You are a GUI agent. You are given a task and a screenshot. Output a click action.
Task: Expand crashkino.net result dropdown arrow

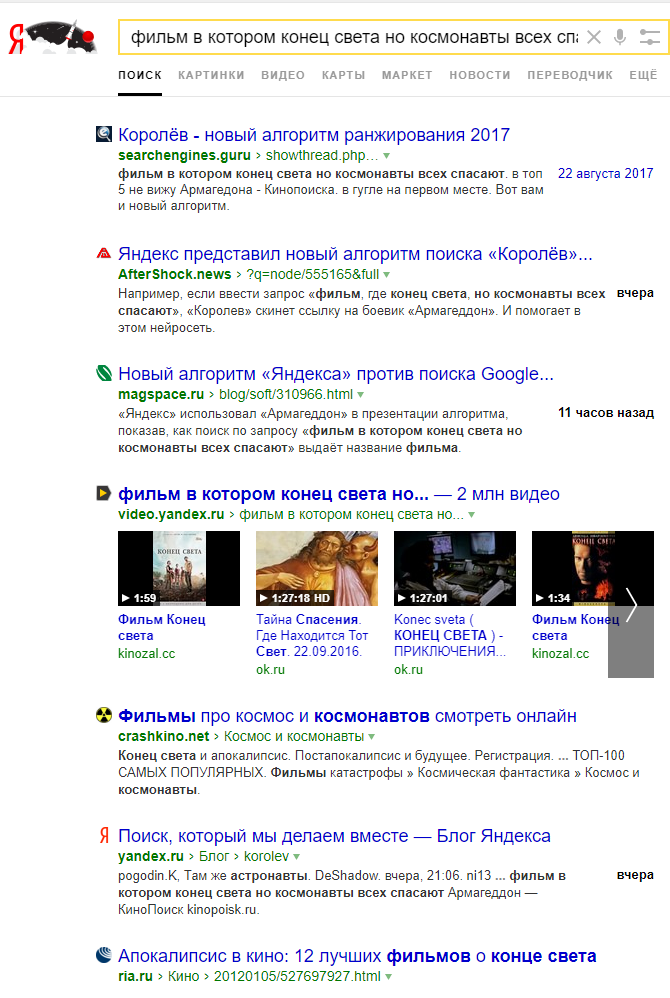[372, 737]
